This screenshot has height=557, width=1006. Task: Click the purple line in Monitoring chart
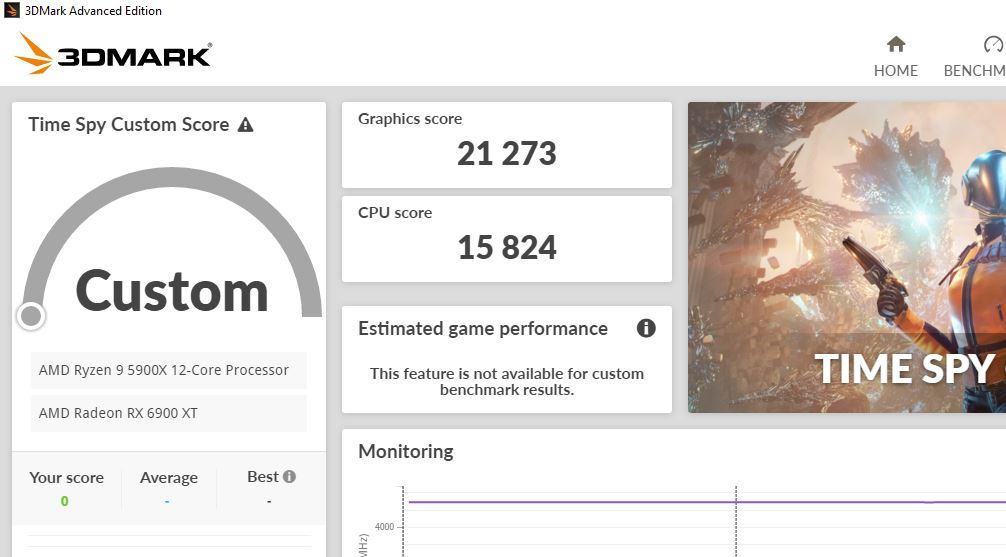tap(706, 502)
